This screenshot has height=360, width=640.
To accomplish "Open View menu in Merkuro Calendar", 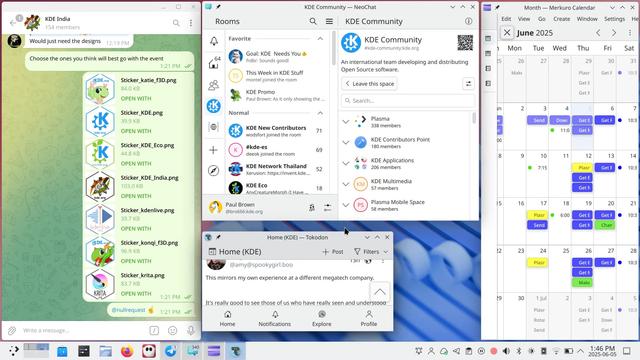I will click(x=524, y=19).
